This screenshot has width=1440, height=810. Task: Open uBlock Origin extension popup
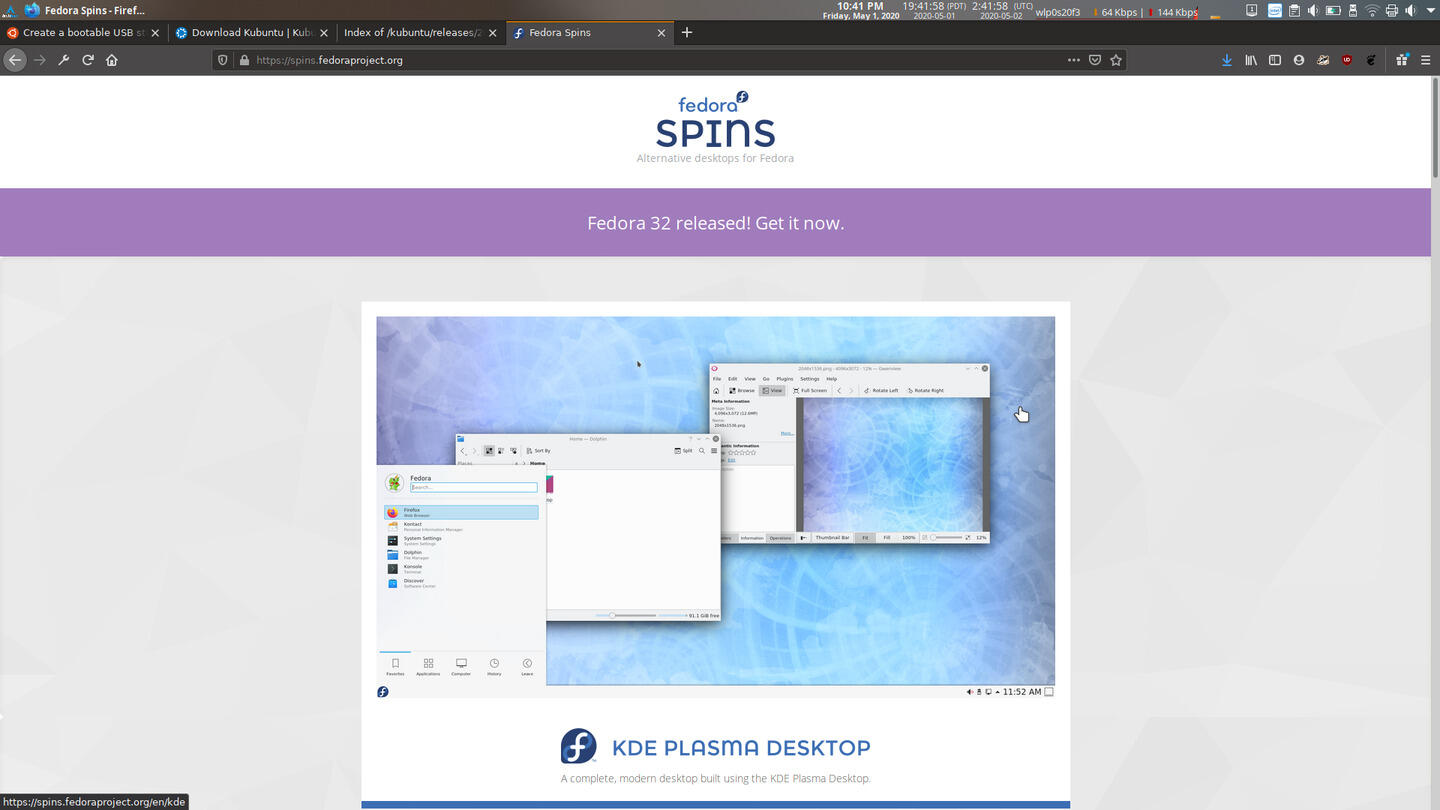click(x=1347, y=60)
